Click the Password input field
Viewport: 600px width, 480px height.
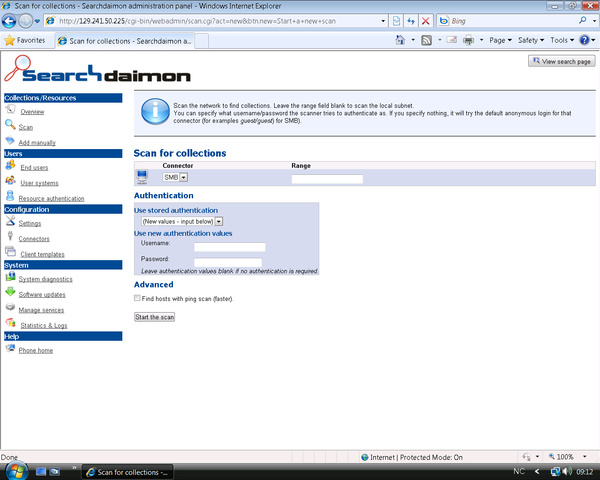pyautogui.click(x=228, y=263)
